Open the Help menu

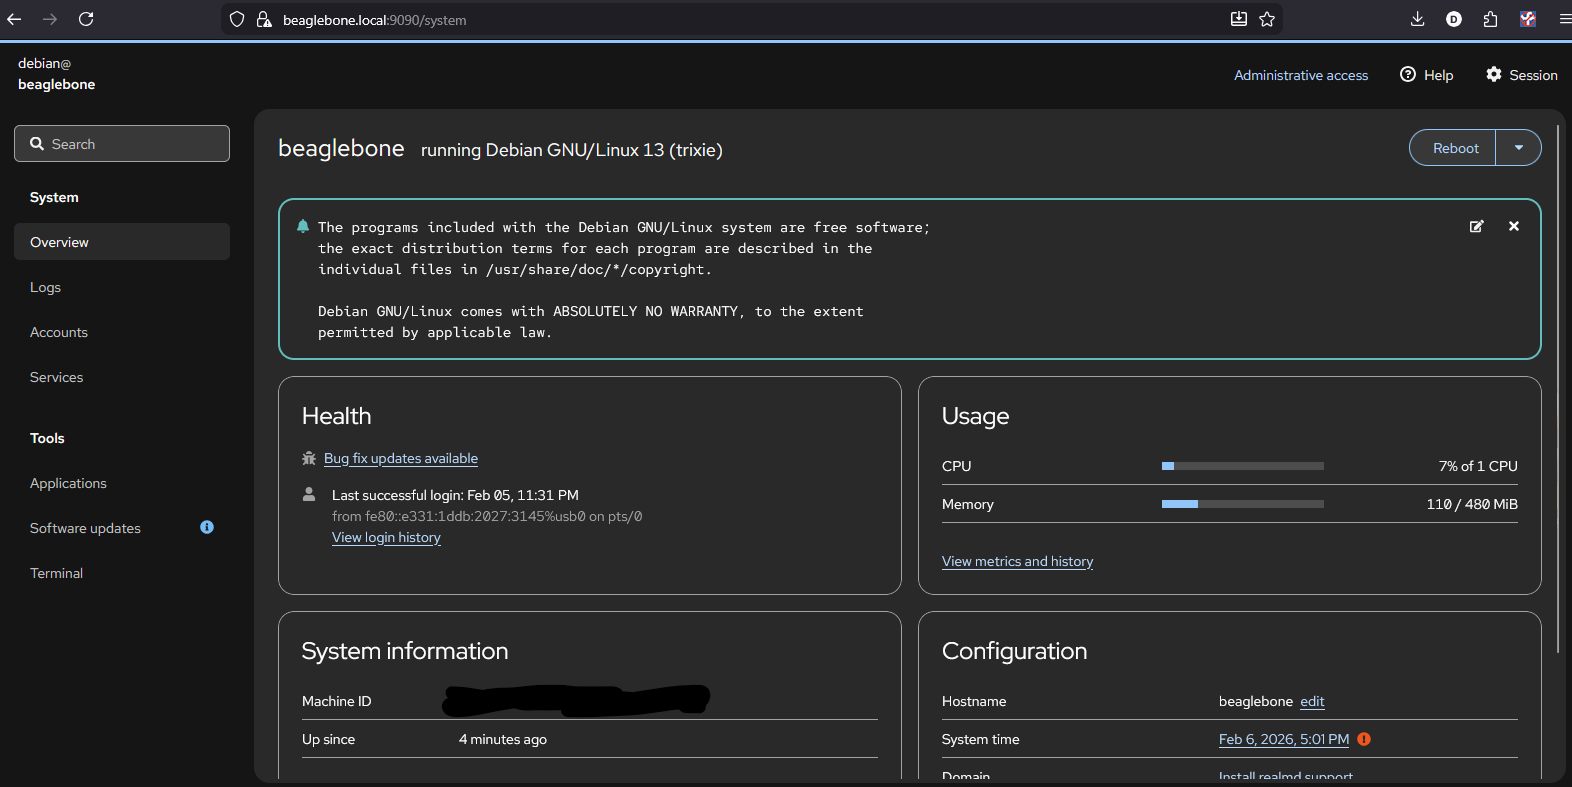click(1427, 75)
